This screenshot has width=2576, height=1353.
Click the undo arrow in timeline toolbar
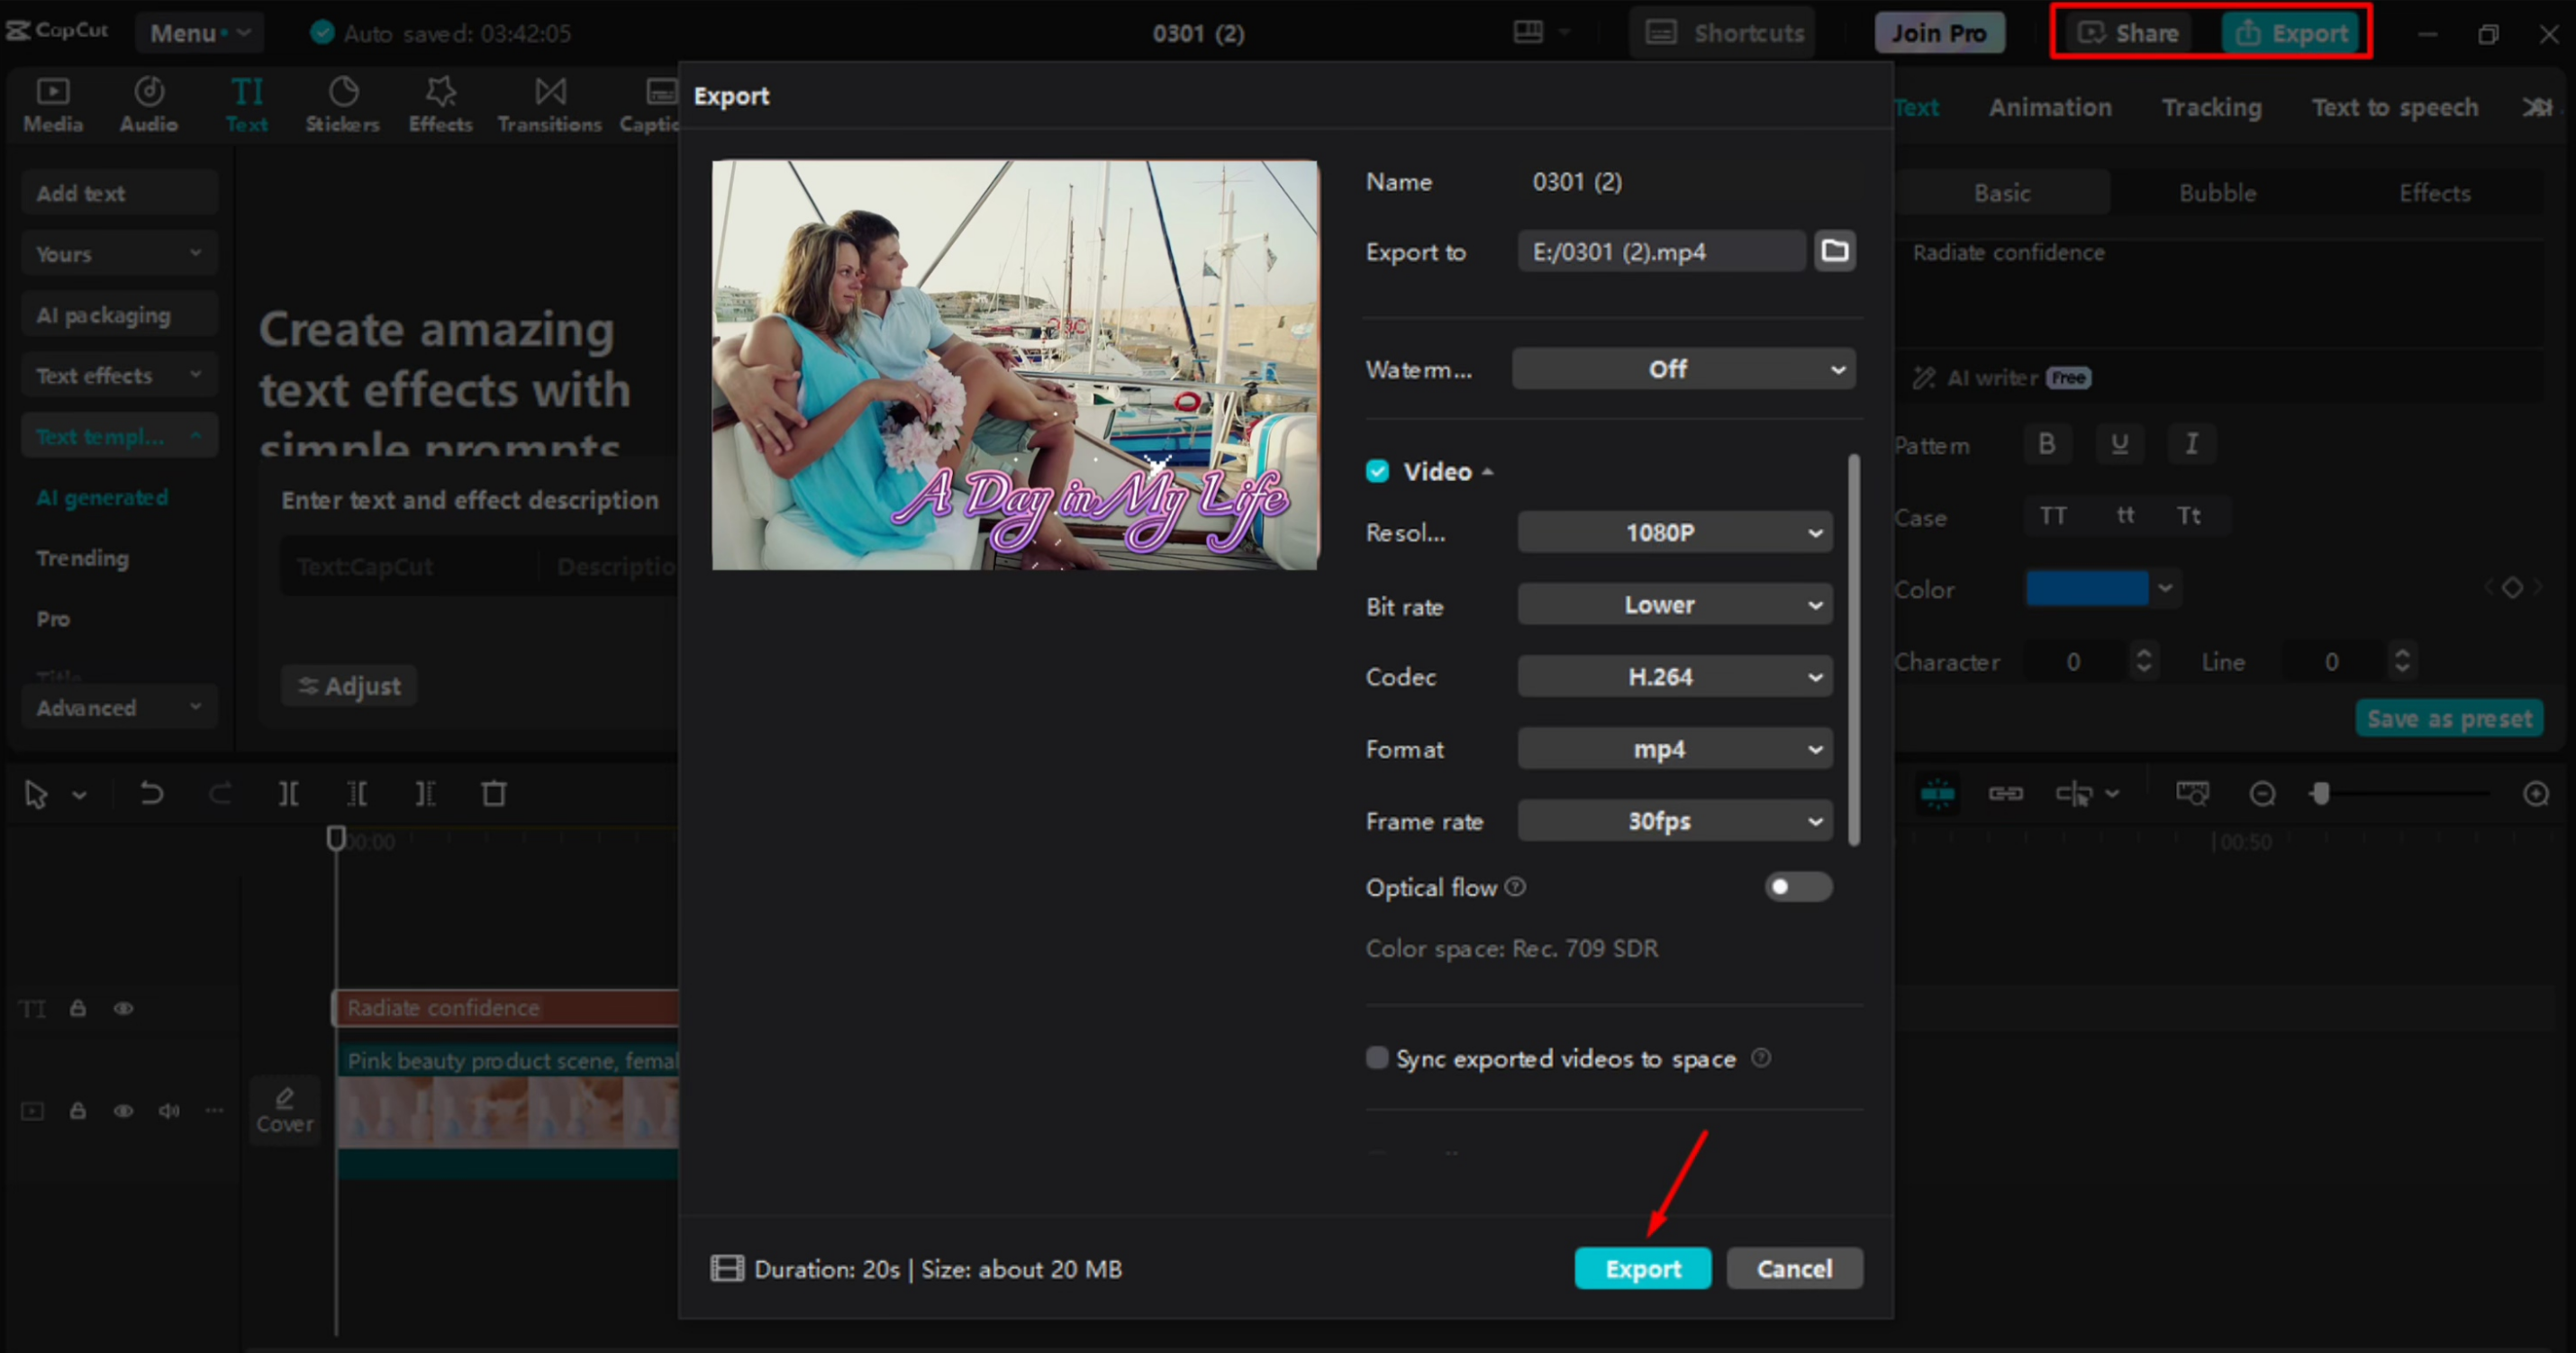coord(151,794)
